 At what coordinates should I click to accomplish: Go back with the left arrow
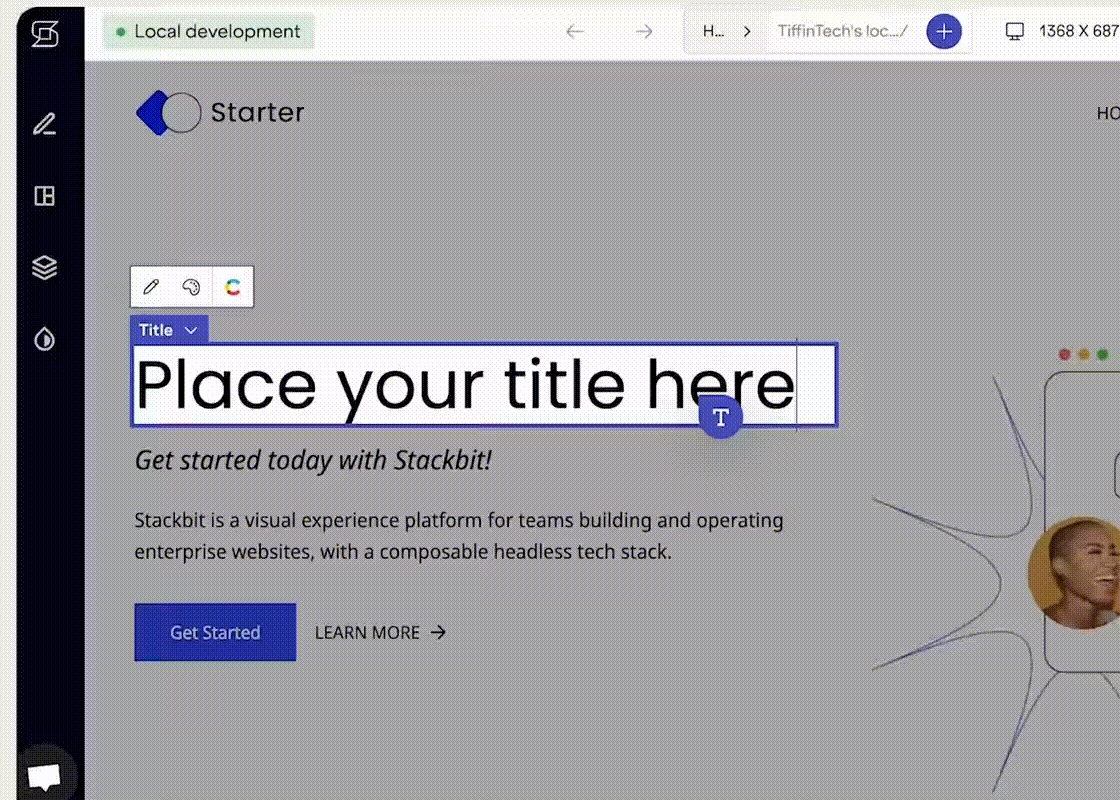pyautogui.click(x=575, y=31)
